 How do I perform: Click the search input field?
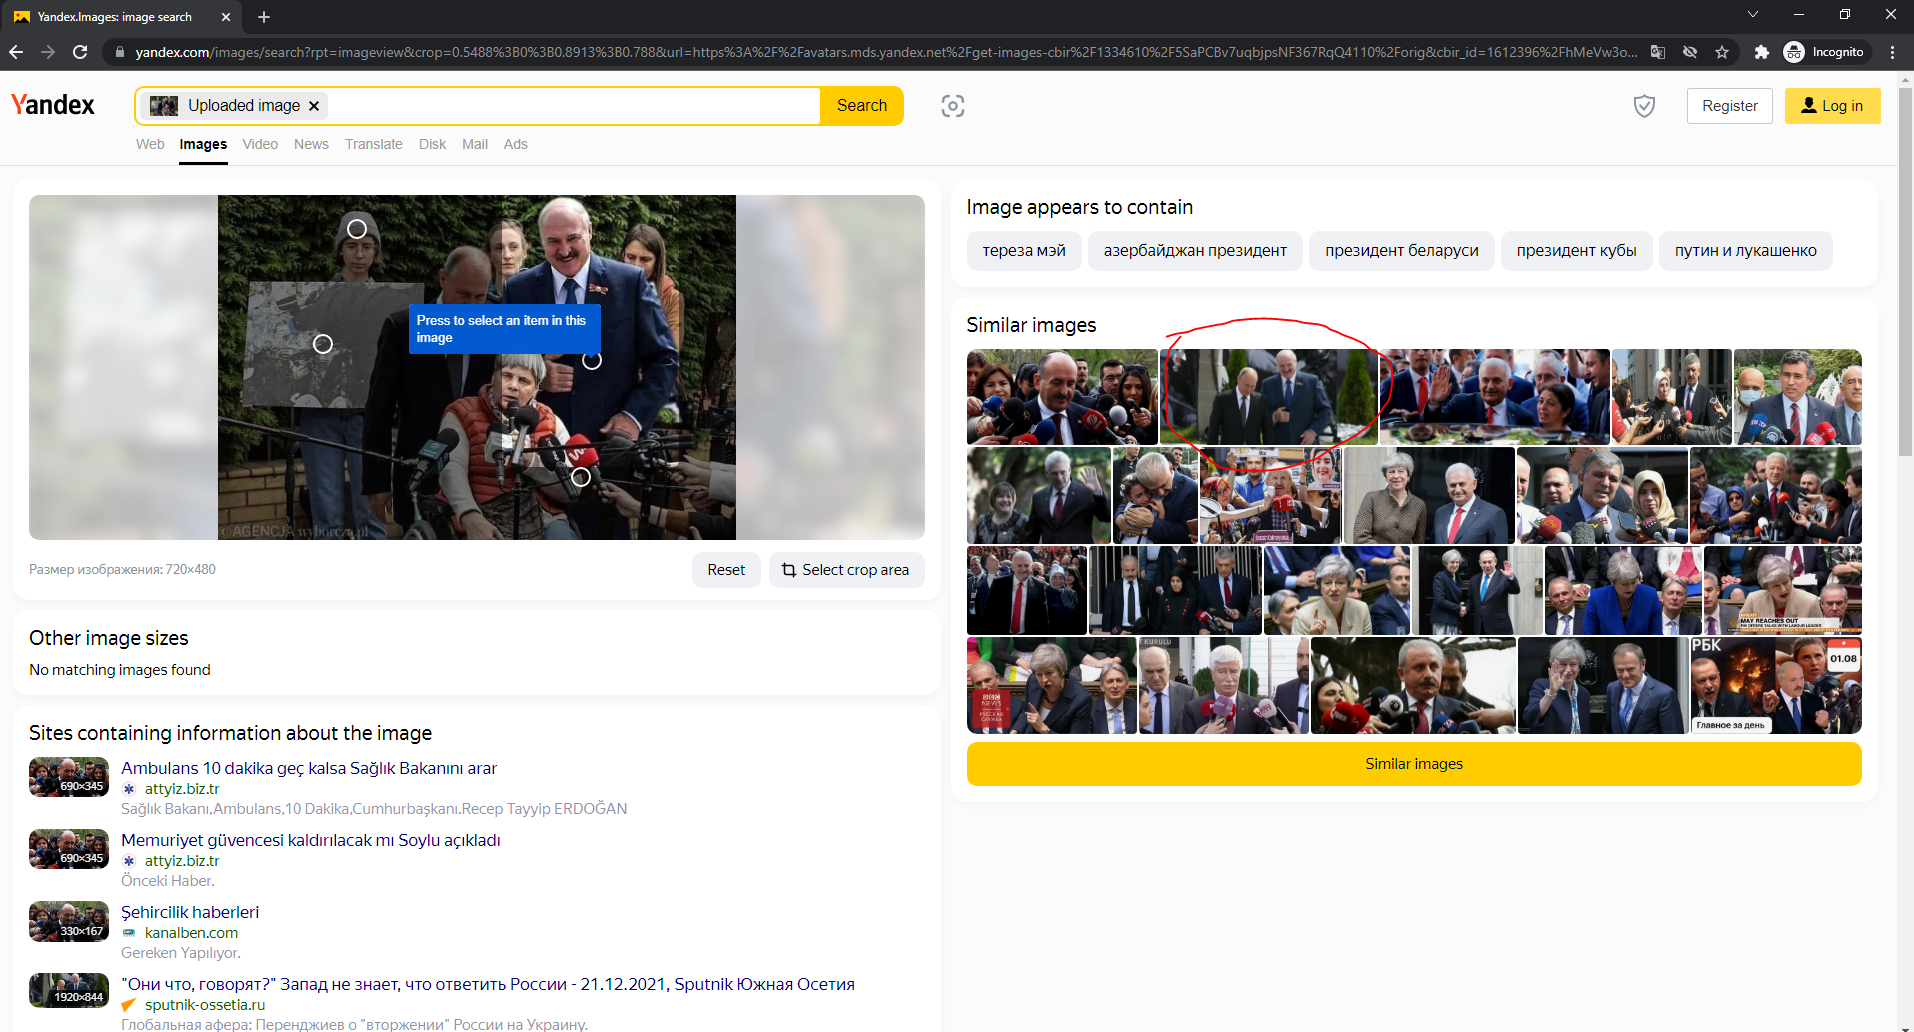coord(570,106)
